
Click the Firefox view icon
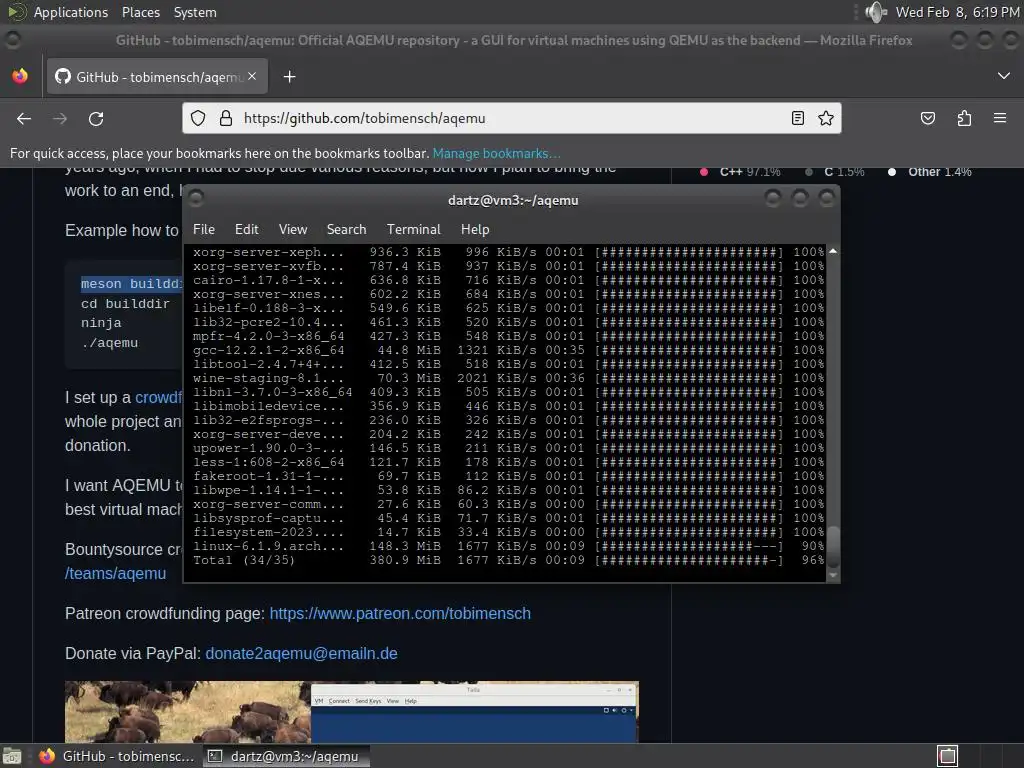(x=20, y=76)
